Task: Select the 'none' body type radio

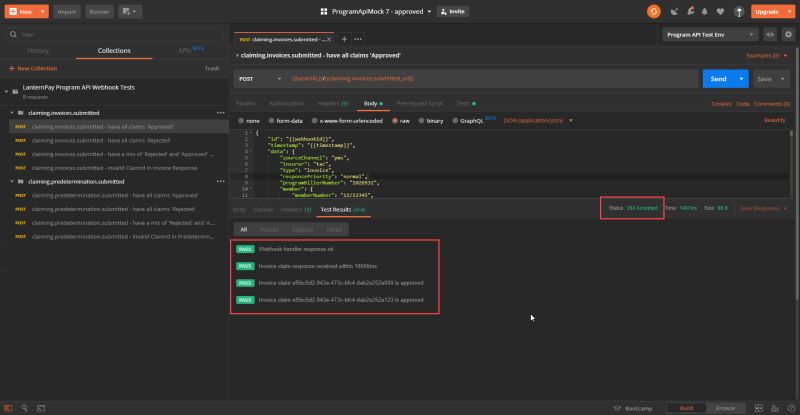Action: point(241,121)
